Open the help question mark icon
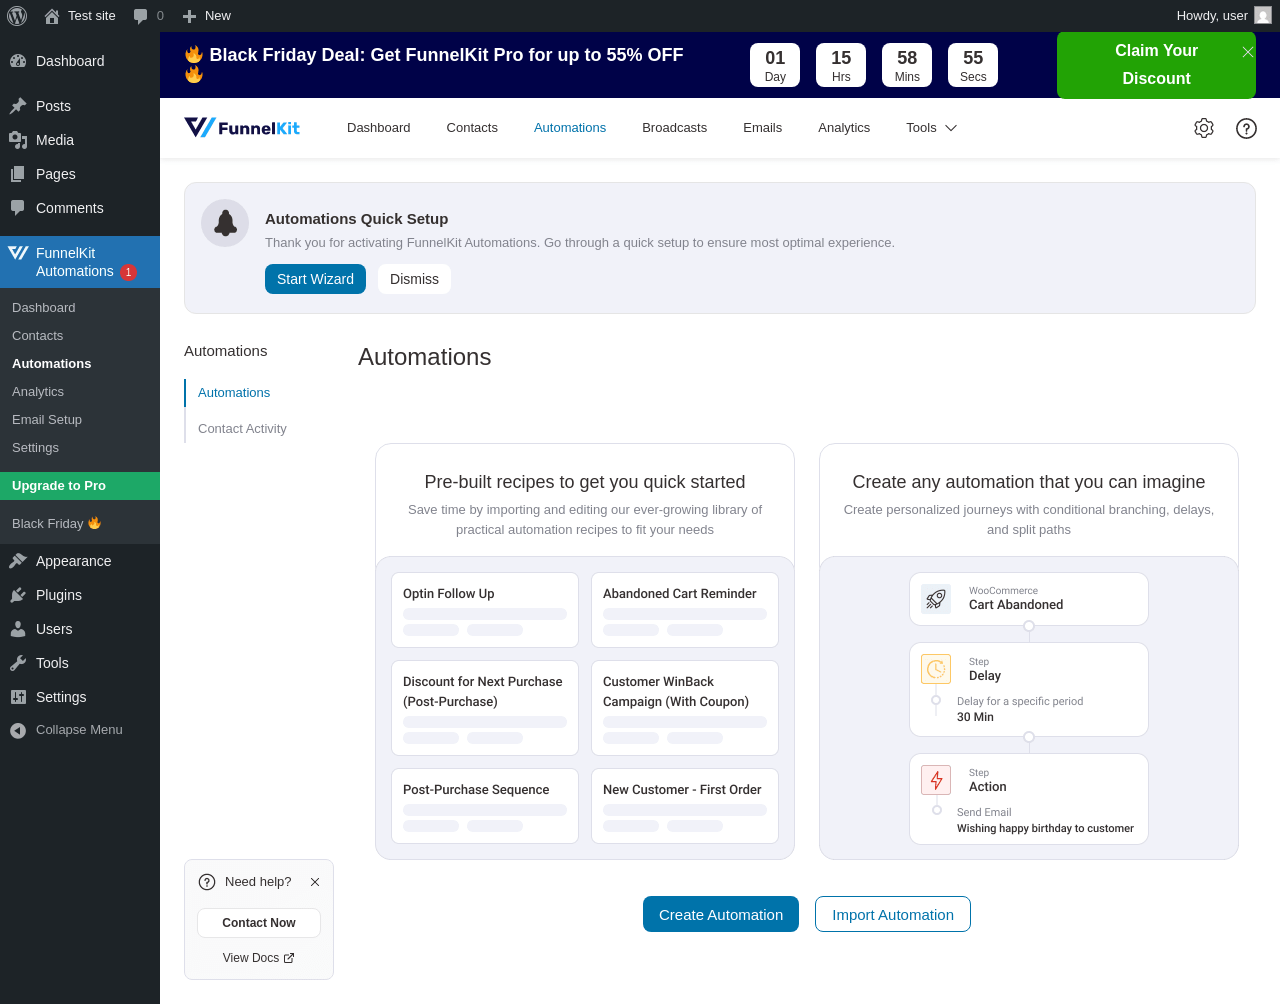Screen dimensions: 1280x1004 point(1246,128)
